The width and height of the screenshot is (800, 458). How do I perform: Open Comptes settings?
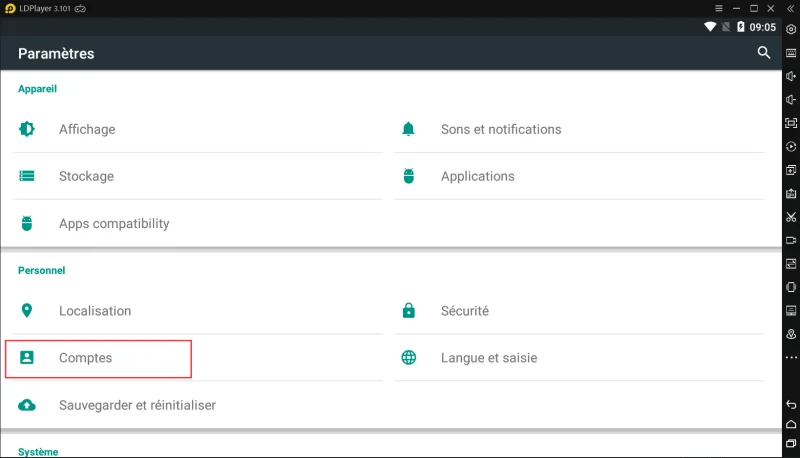[197, 358]
